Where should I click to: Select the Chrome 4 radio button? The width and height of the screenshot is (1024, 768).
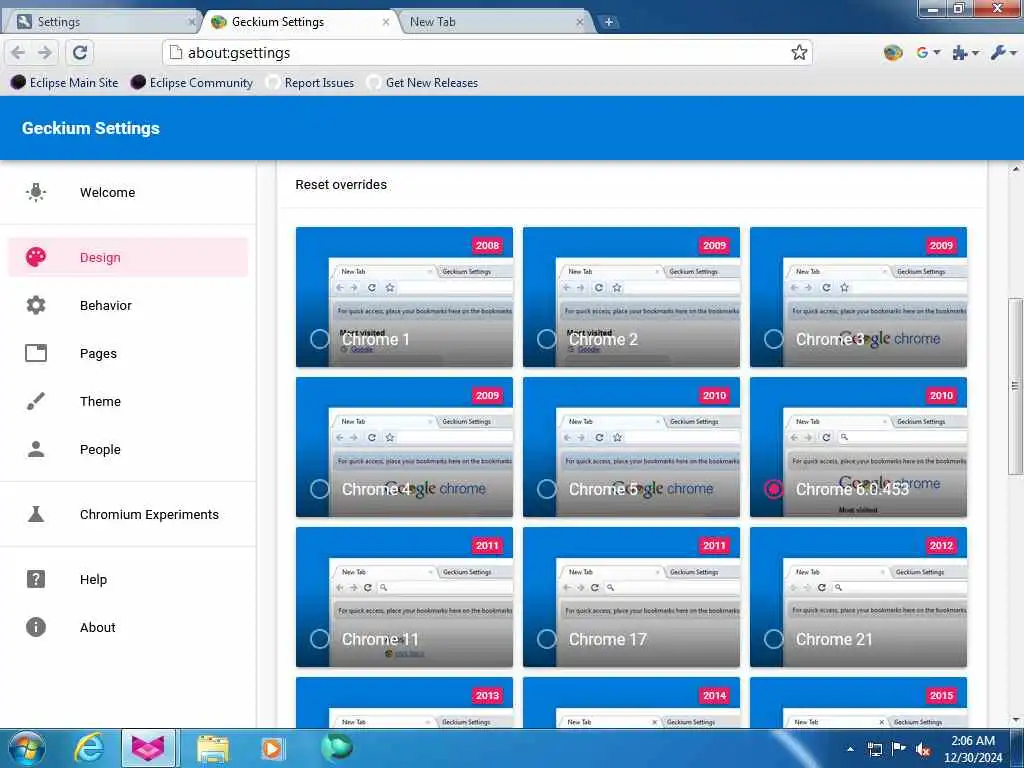tap(319, 488)
